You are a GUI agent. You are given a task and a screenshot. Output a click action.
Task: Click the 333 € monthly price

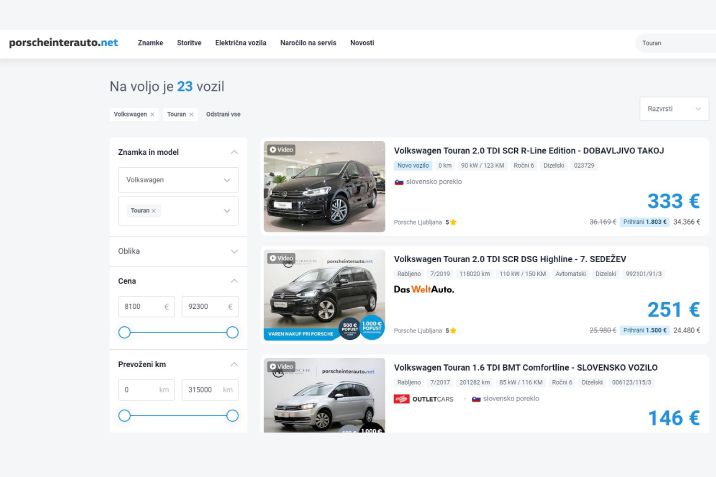[x=674, y=201]
